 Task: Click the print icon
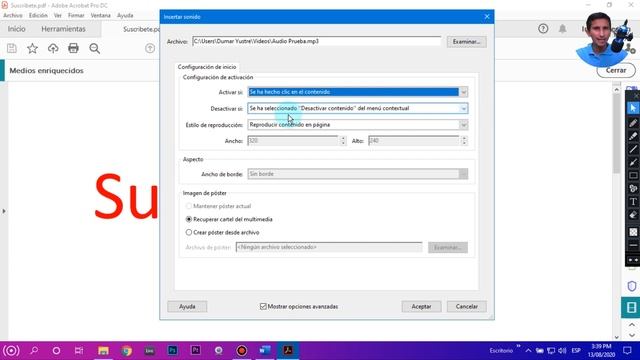pos(73,48)
